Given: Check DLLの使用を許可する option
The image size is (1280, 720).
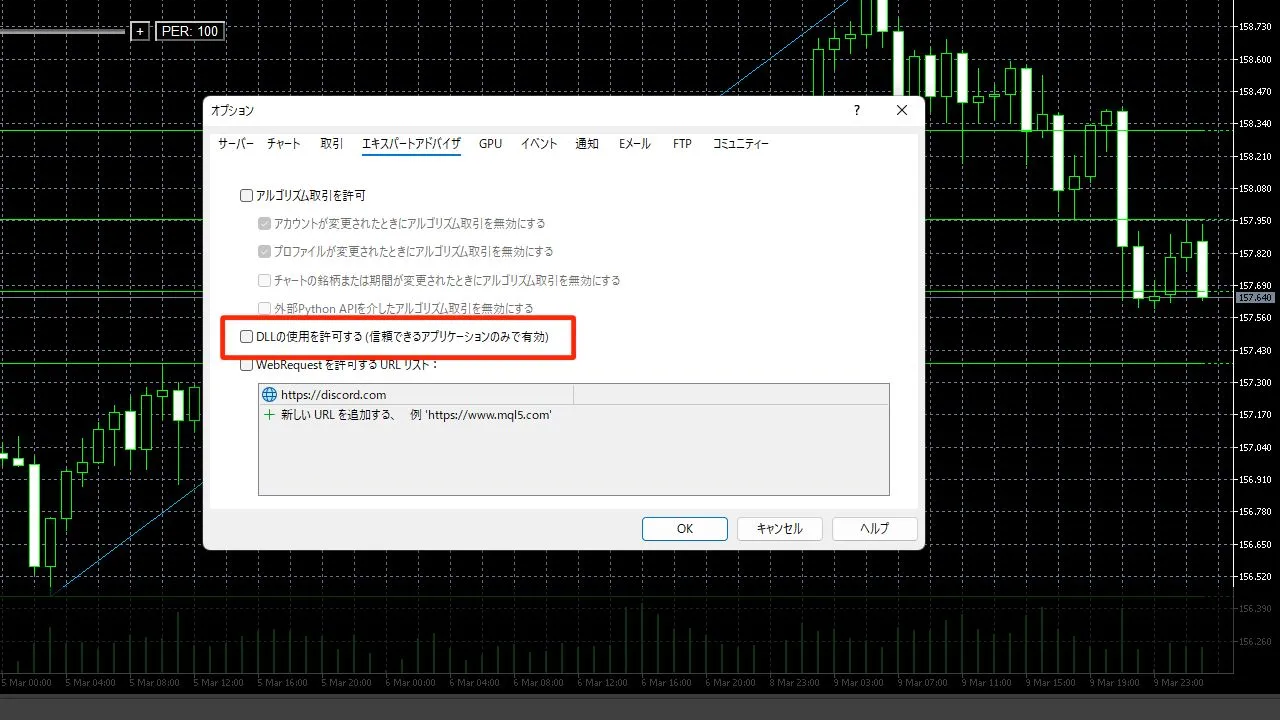Looking at the screenshot, I should point(246,336).
